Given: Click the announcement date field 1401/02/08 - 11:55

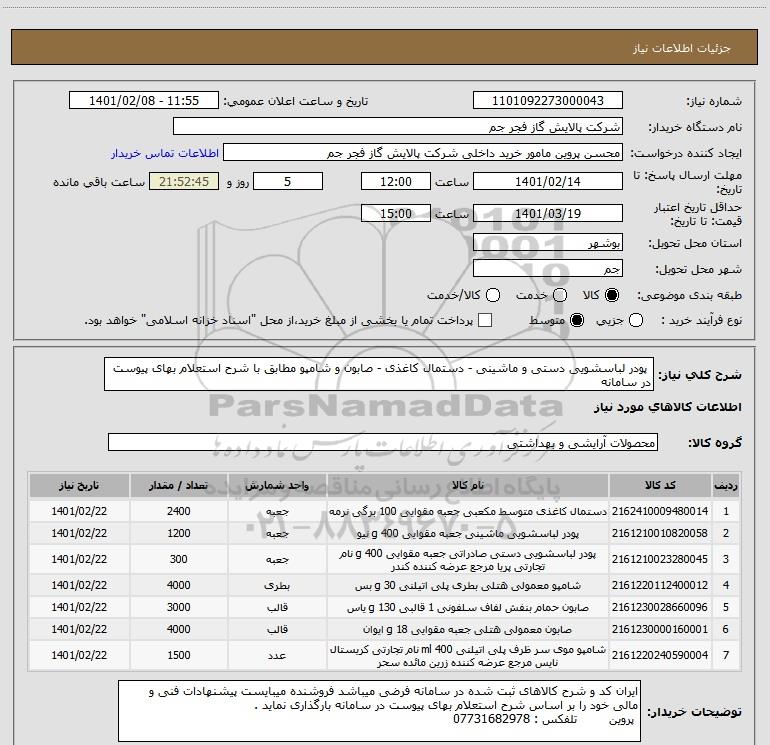Looking at the screenshot, I should (144, 101).
